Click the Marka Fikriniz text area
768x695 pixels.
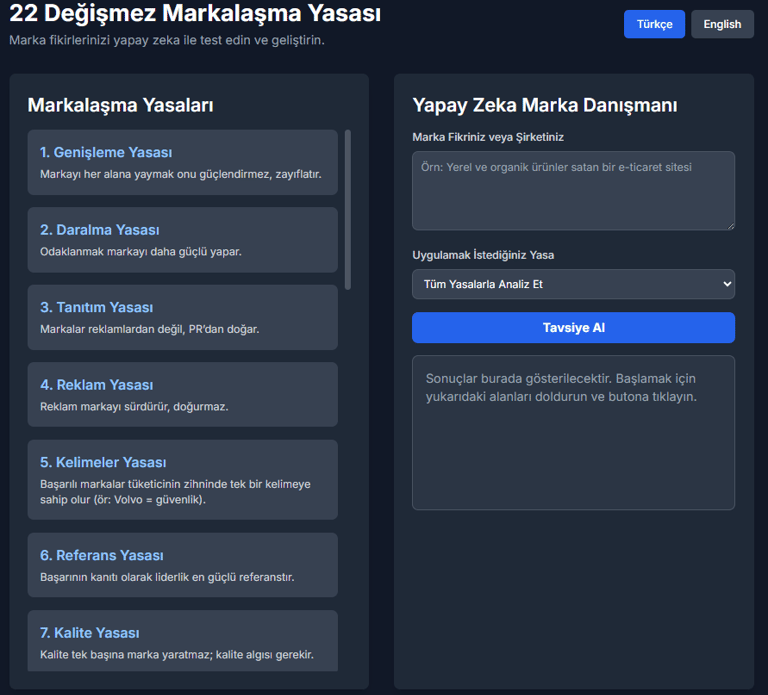pyautogui.click(x=573, y=191)
